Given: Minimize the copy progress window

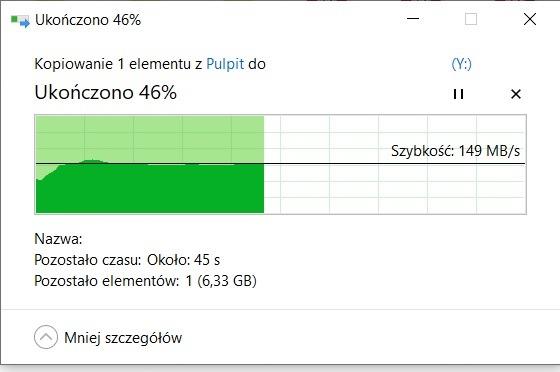Looking at the screenshot, I should pyautogui.click(x=413, y=19).
